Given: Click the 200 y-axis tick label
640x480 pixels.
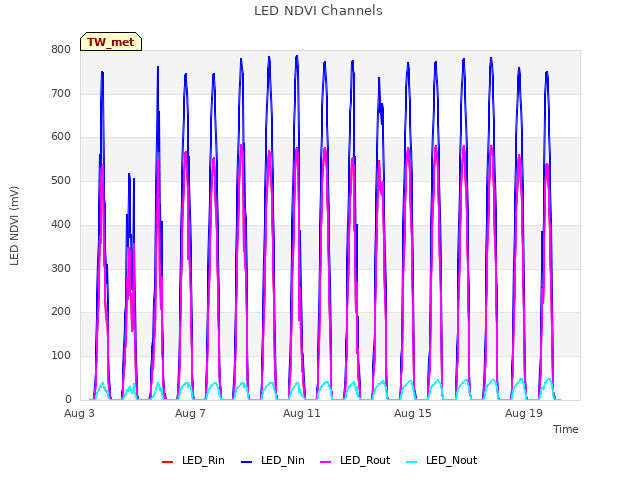Looking at the screenshot, I should (61, 311).
